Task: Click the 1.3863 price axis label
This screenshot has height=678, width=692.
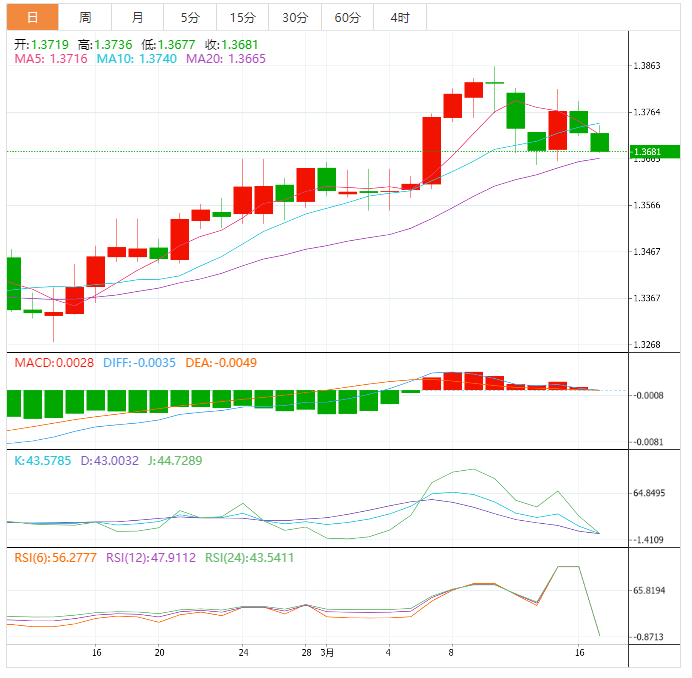Action: pos(647,66)
